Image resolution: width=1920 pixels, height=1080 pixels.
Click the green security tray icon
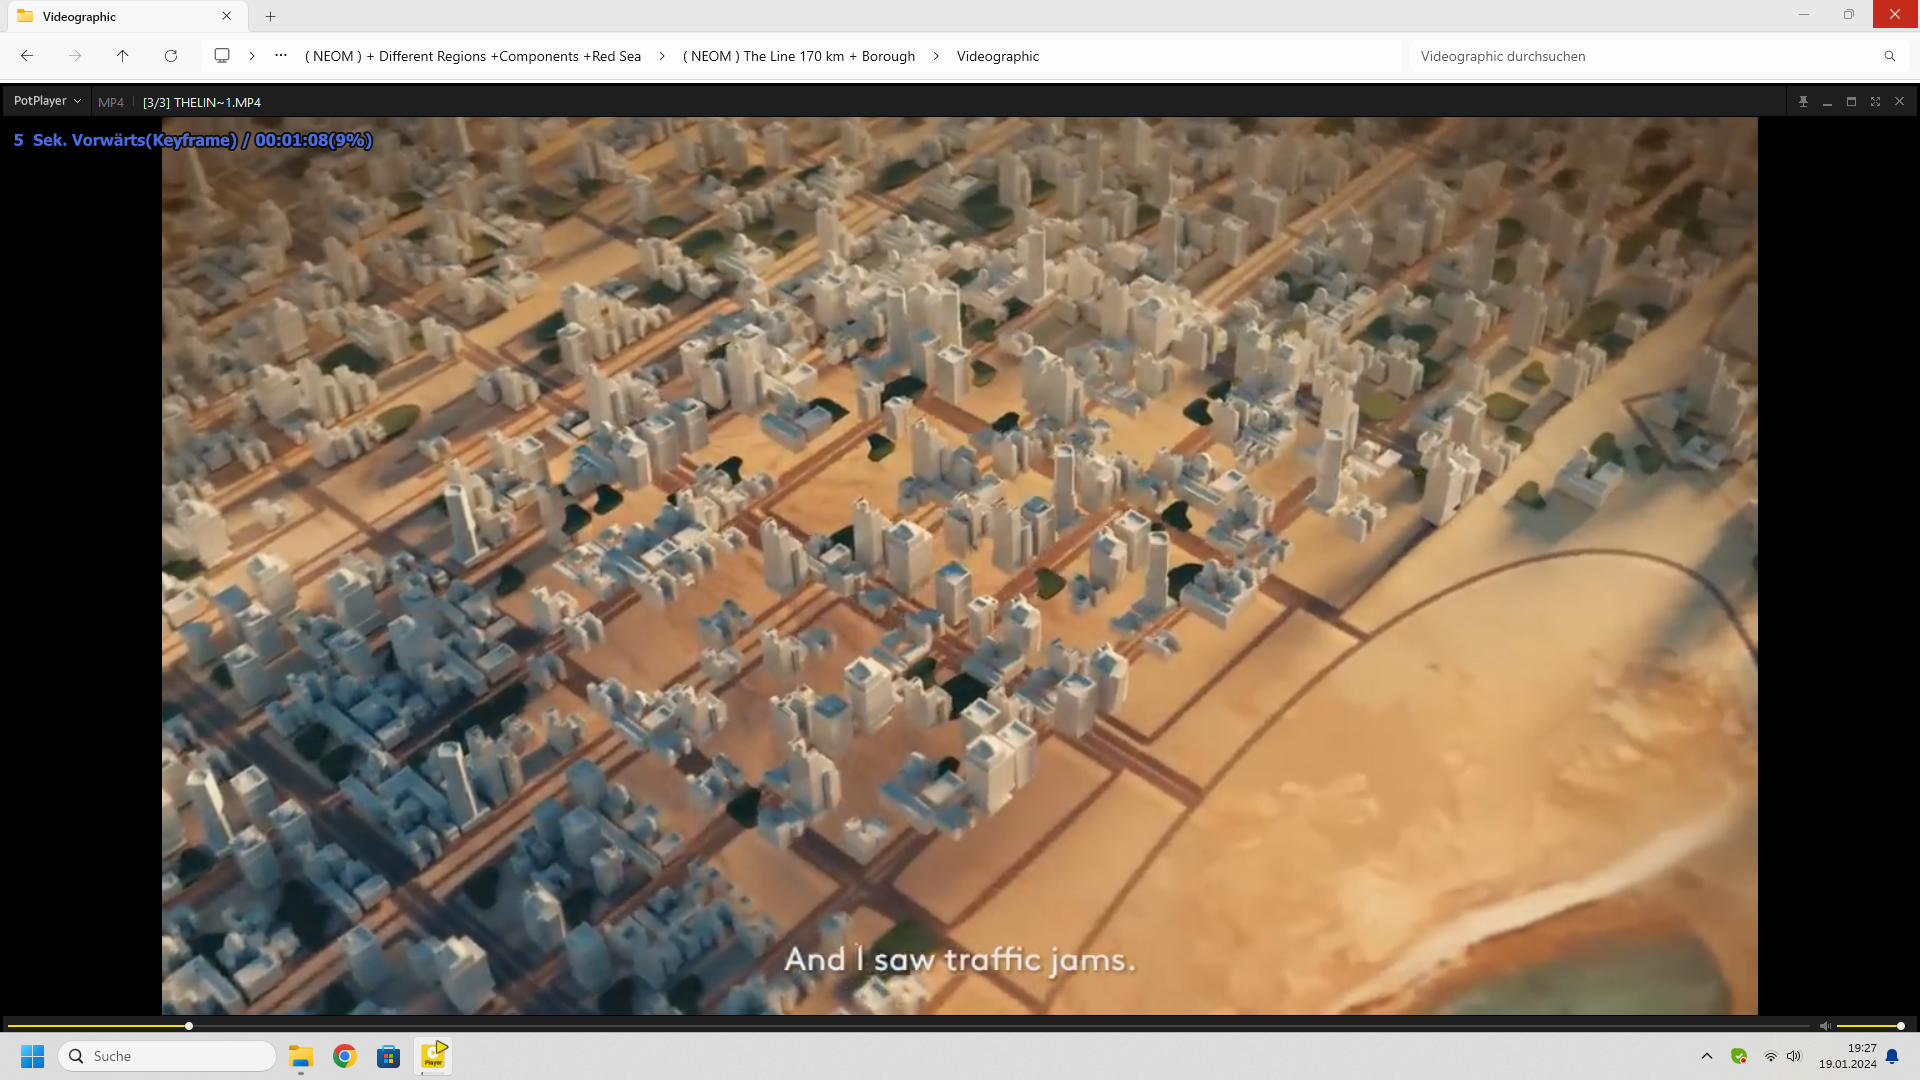click(x=1739, y=1056)
